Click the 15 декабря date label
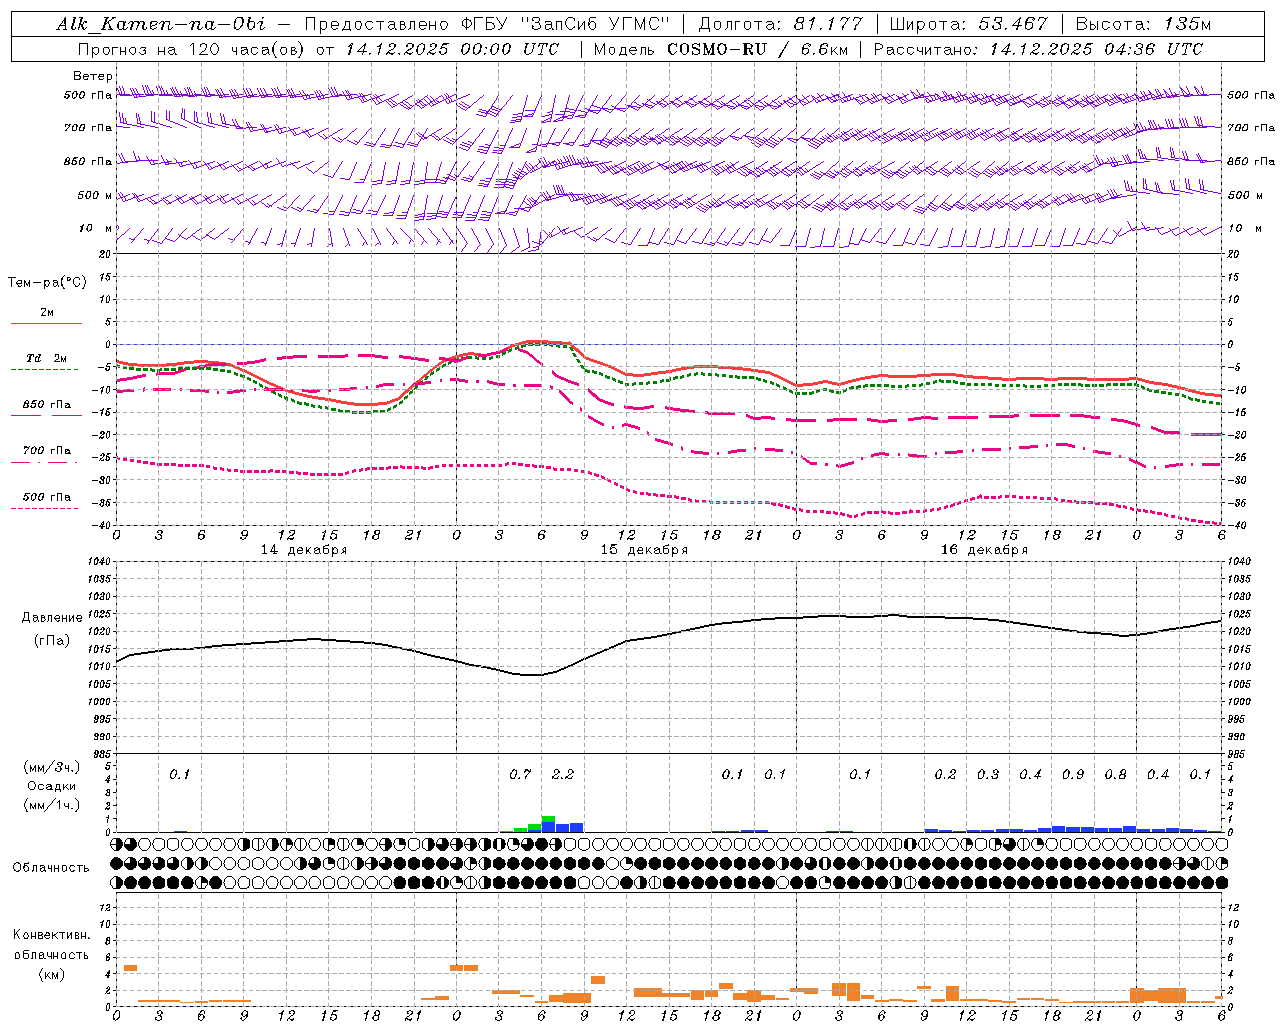Screen dimensions: 1280x1024 pyautogui.click(x=644, y=550)
